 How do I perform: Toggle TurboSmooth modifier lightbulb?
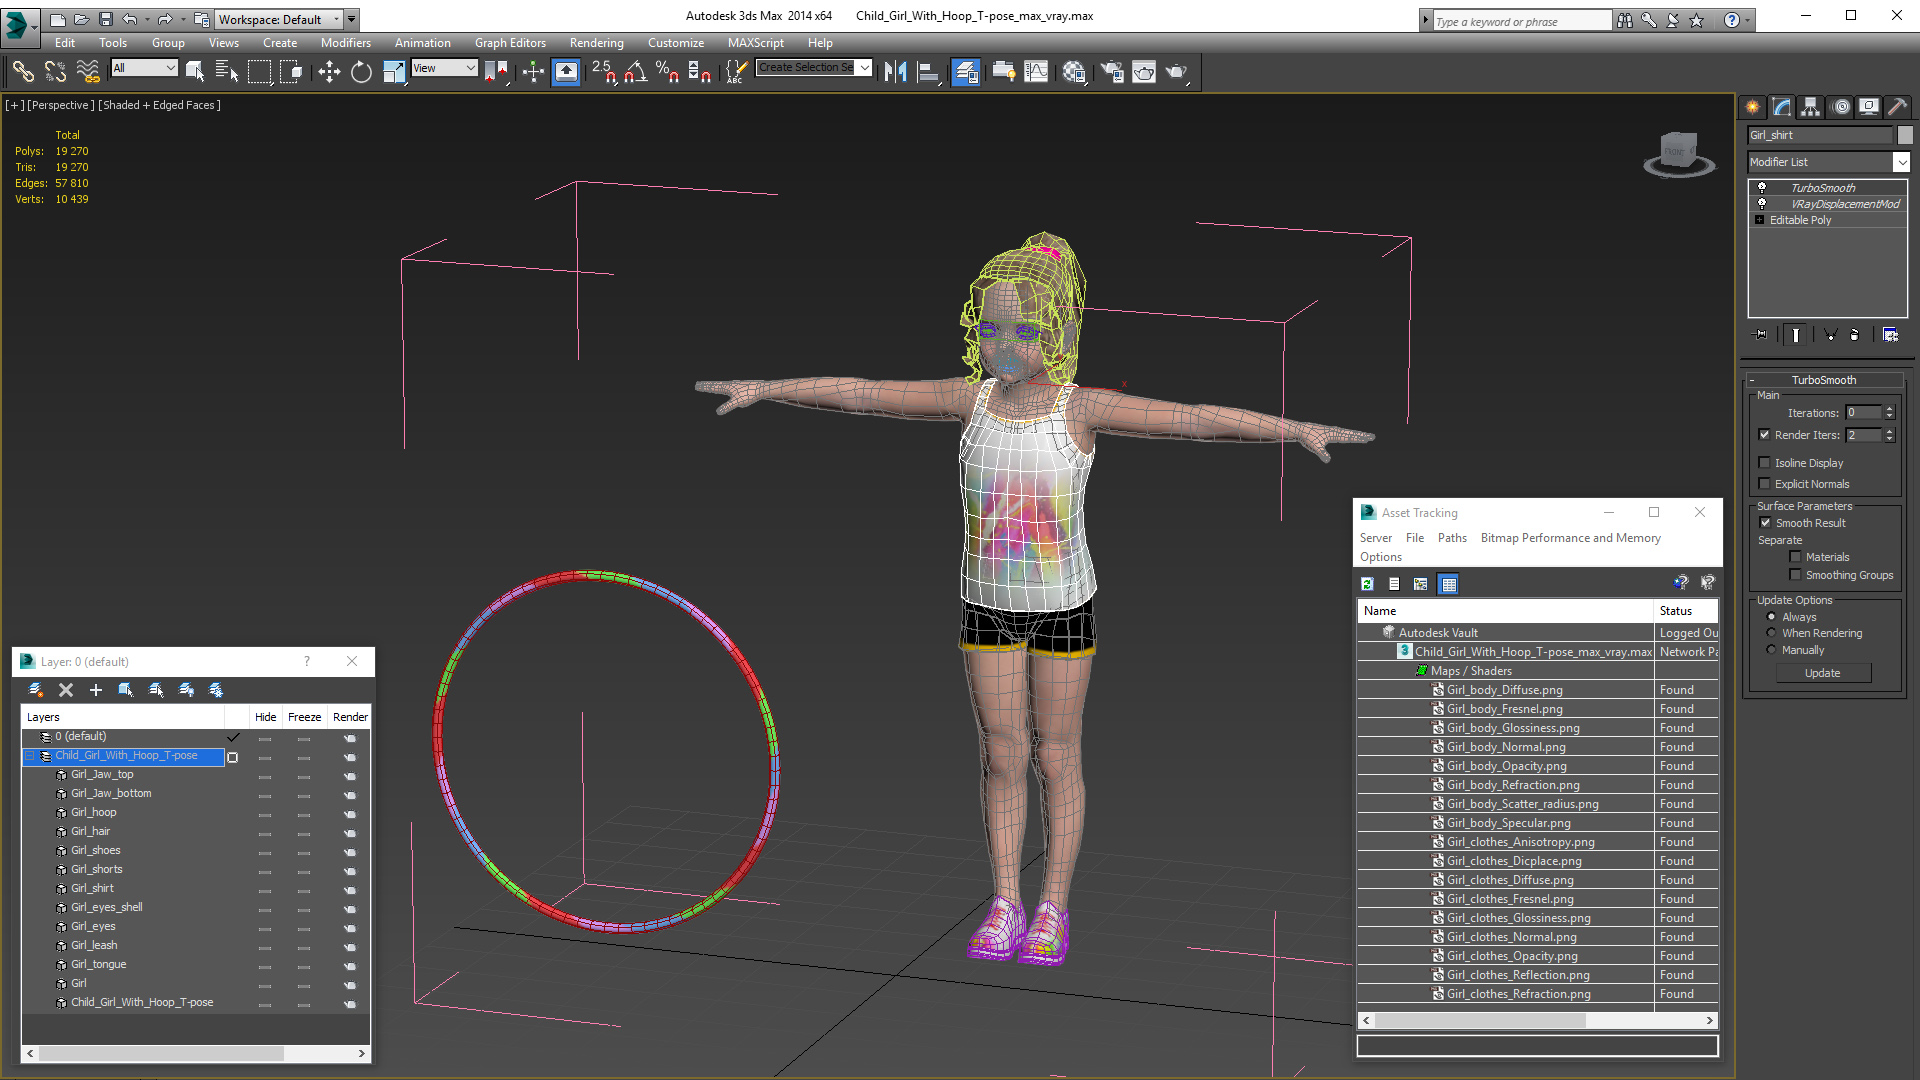pos(1762,188)
